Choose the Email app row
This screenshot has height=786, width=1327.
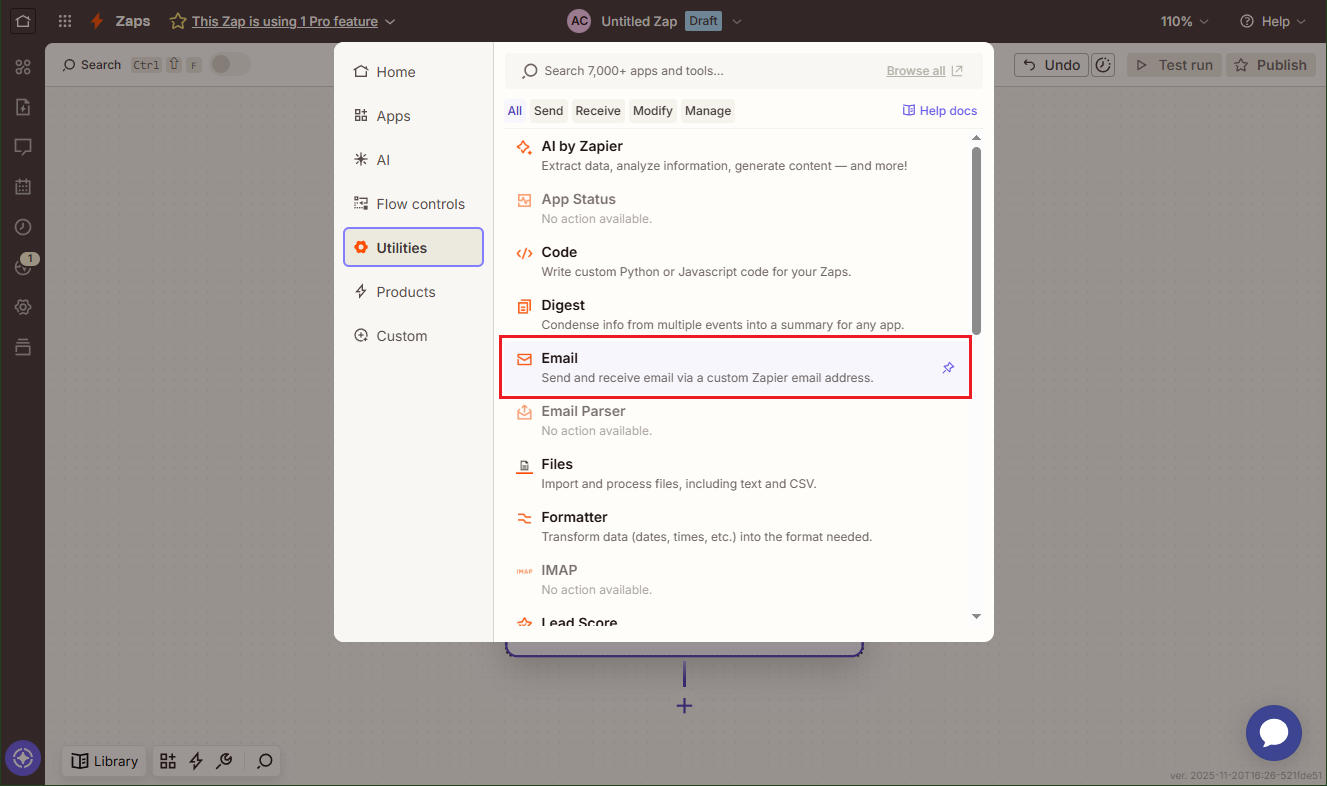(735, 368)
